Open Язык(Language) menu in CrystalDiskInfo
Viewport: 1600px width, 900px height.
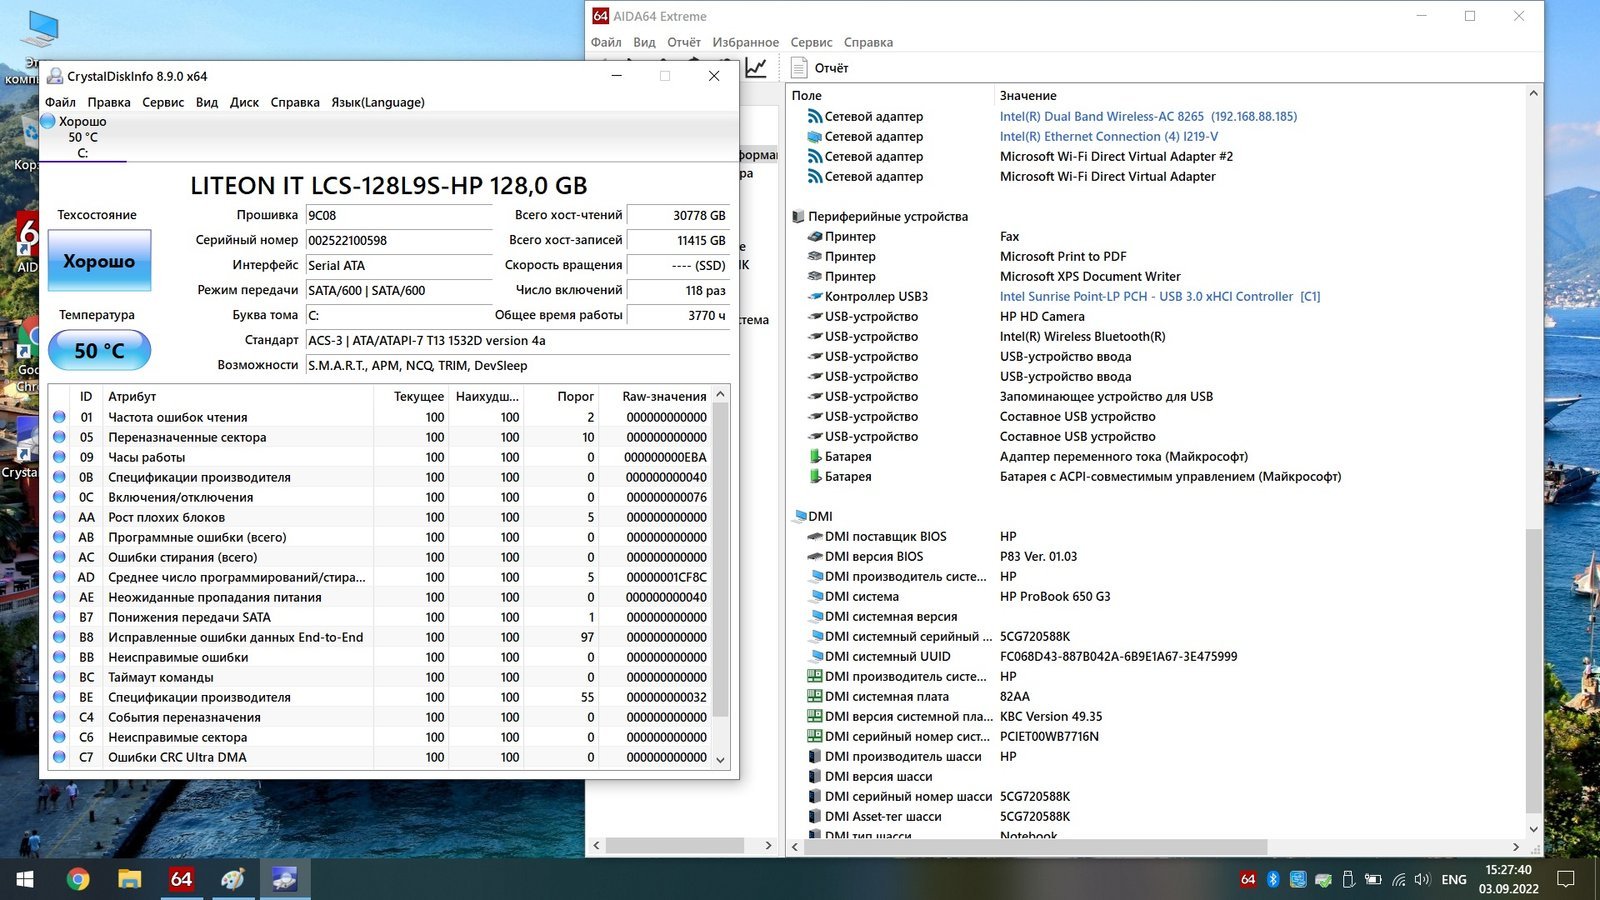[x=378, y=102]
